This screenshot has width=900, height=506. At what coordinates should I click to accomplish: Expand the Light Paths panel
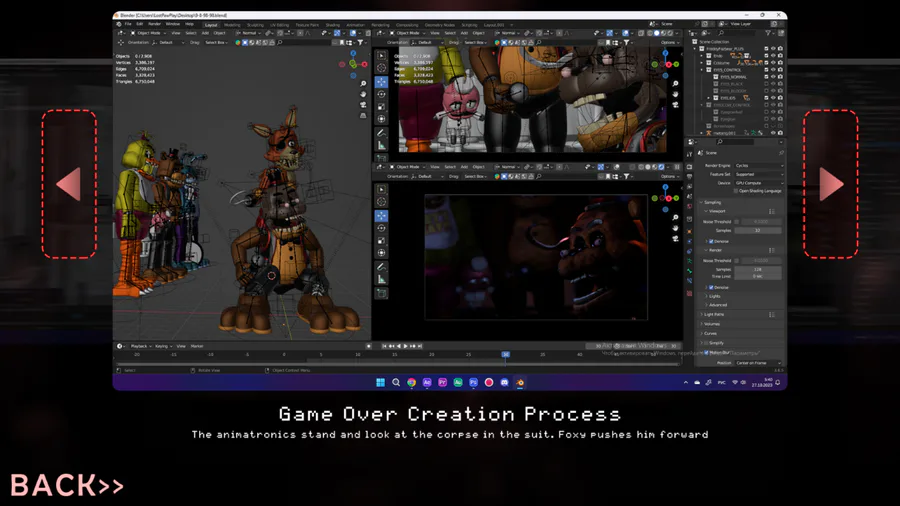pyautogui.click(x=712, y=314)
